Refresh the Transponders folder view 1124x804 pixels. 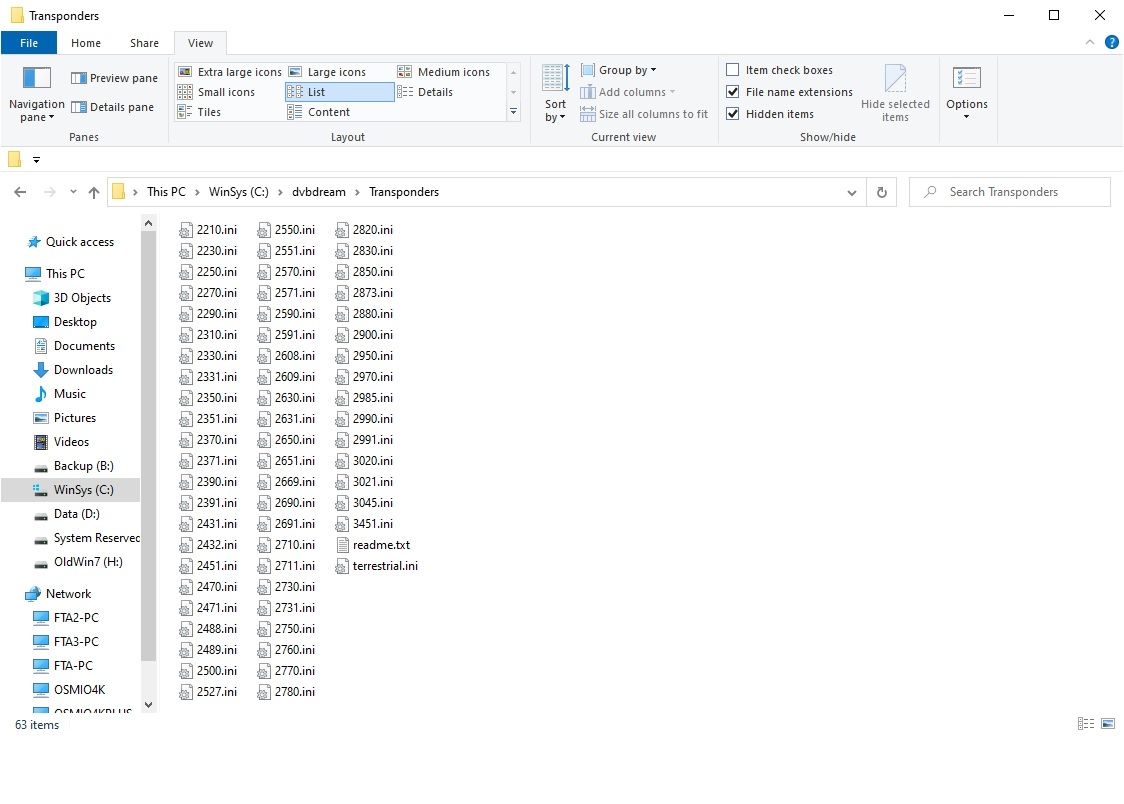click(881, 192)
